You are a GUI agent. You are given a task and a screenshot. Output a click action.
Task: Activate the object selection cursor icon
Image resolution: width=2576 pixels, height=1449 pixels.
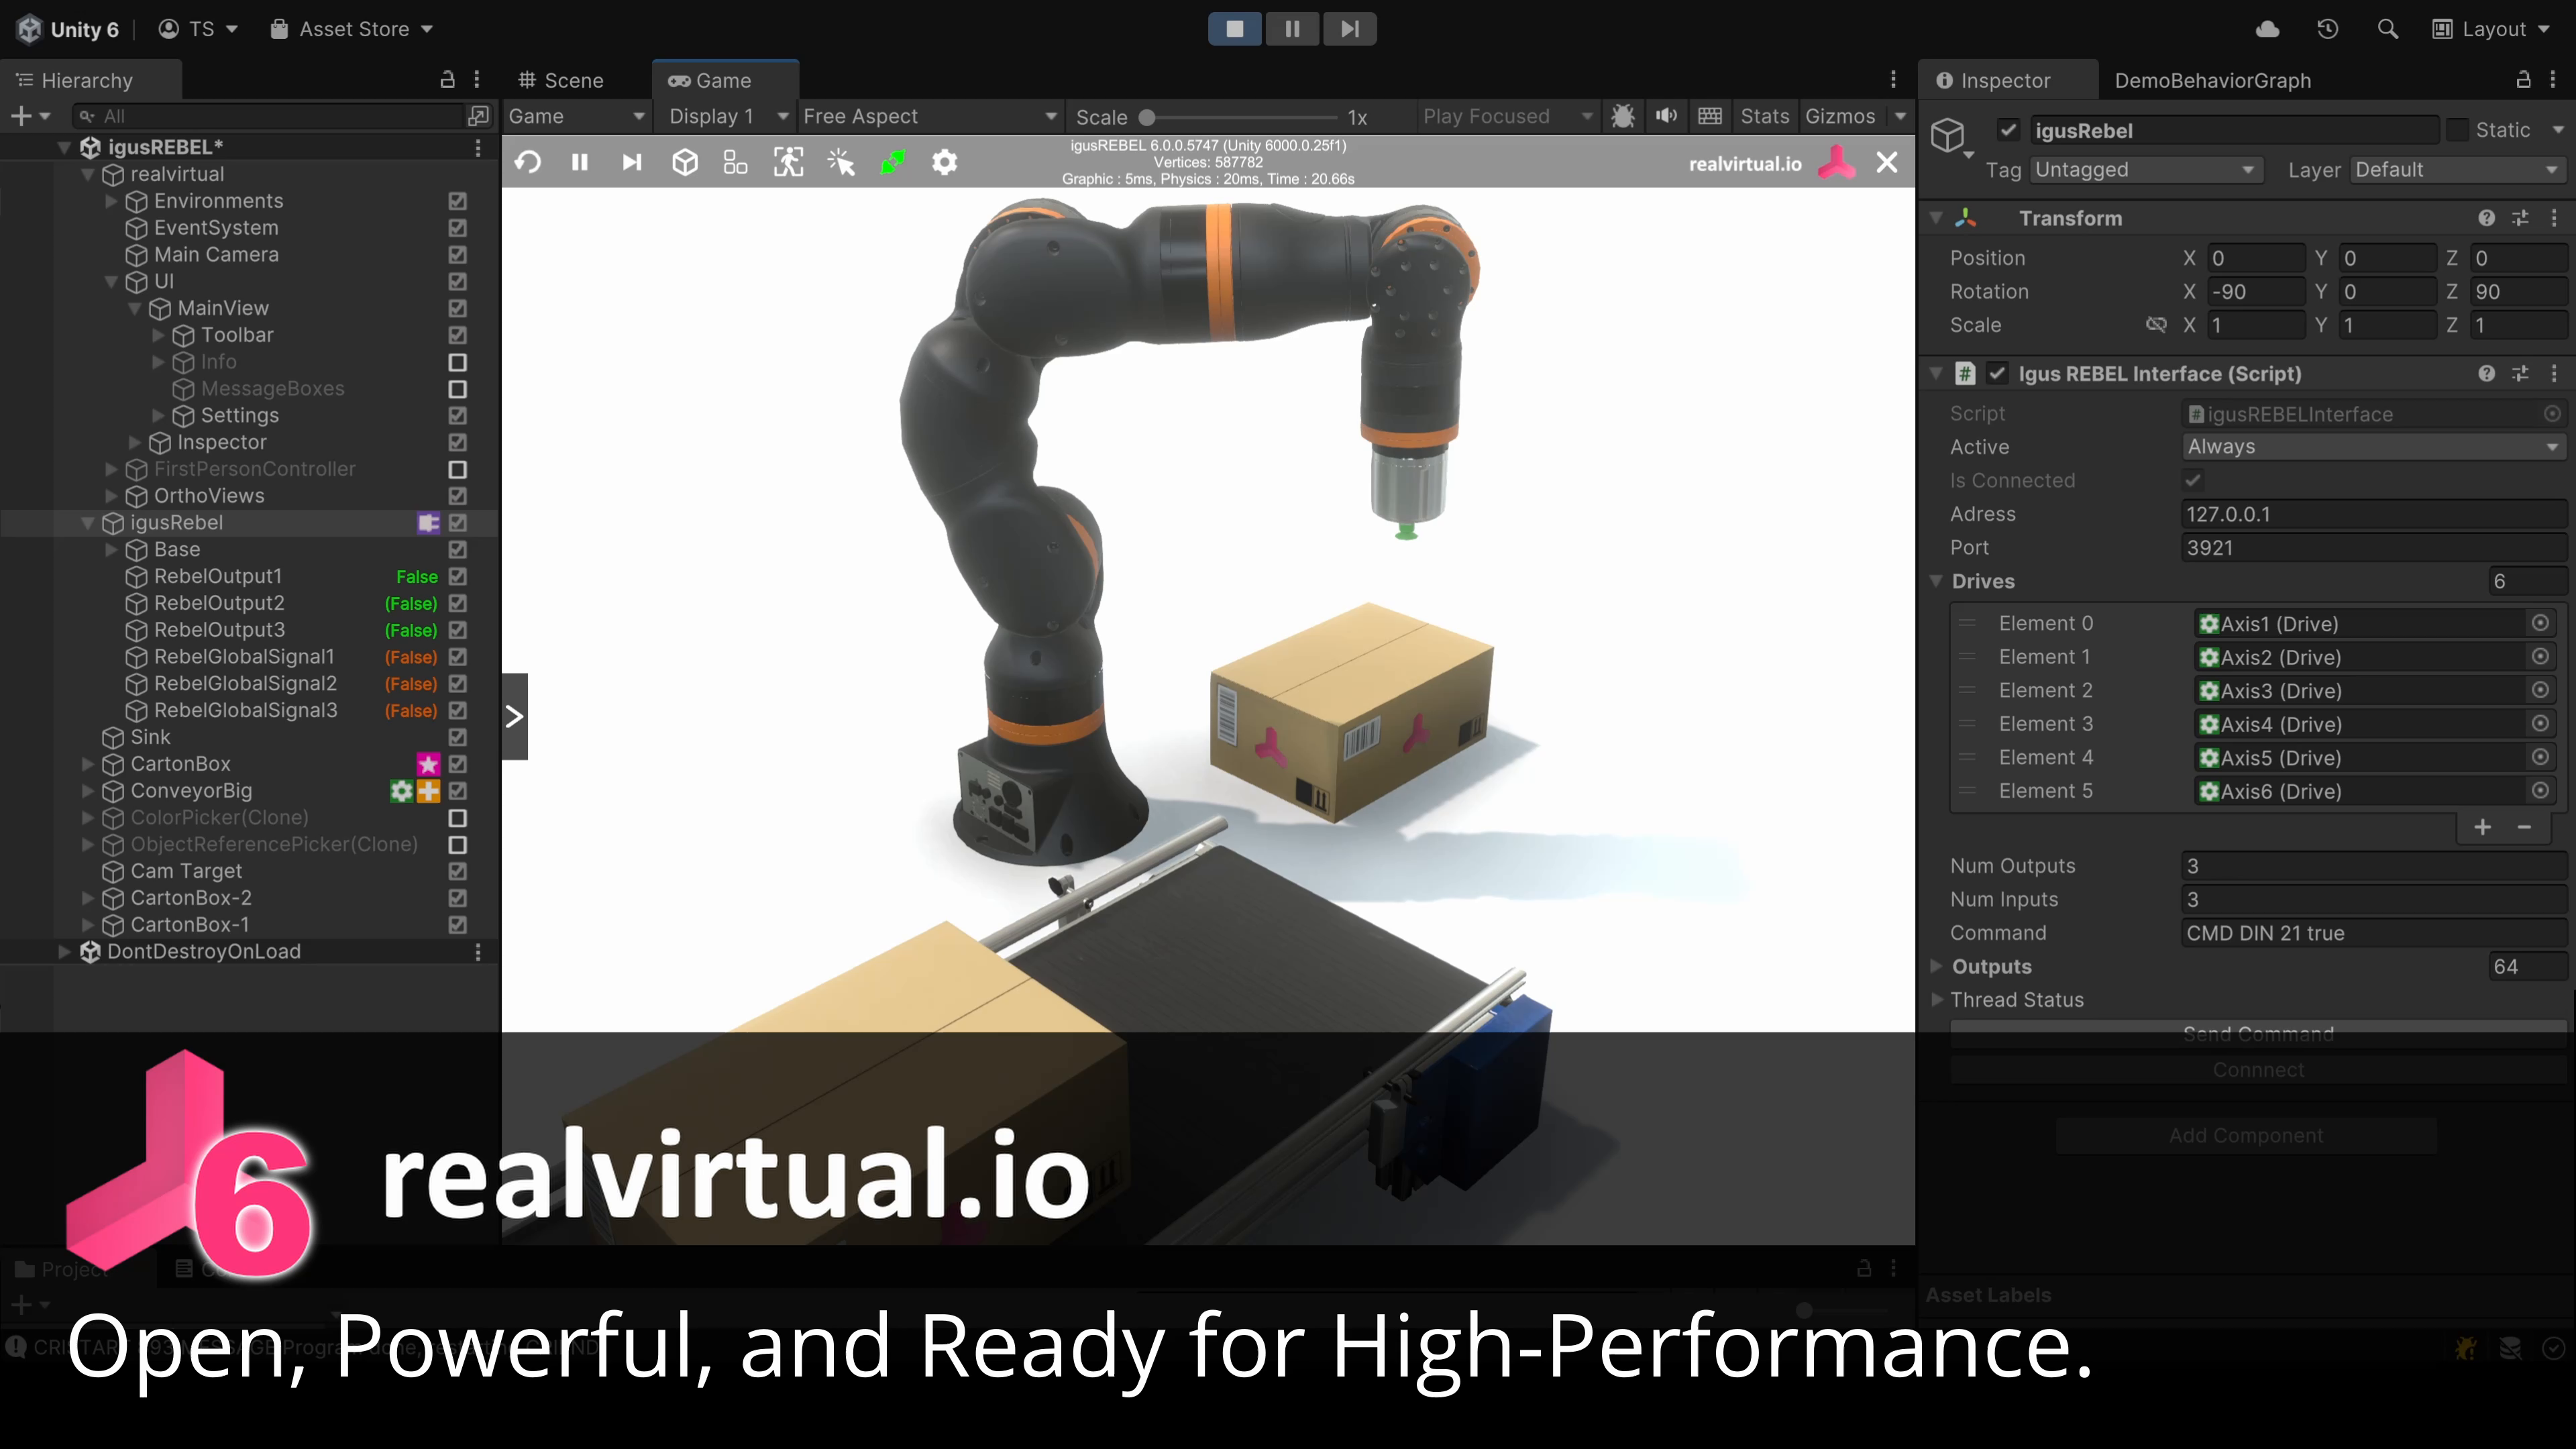pos(841,162)
